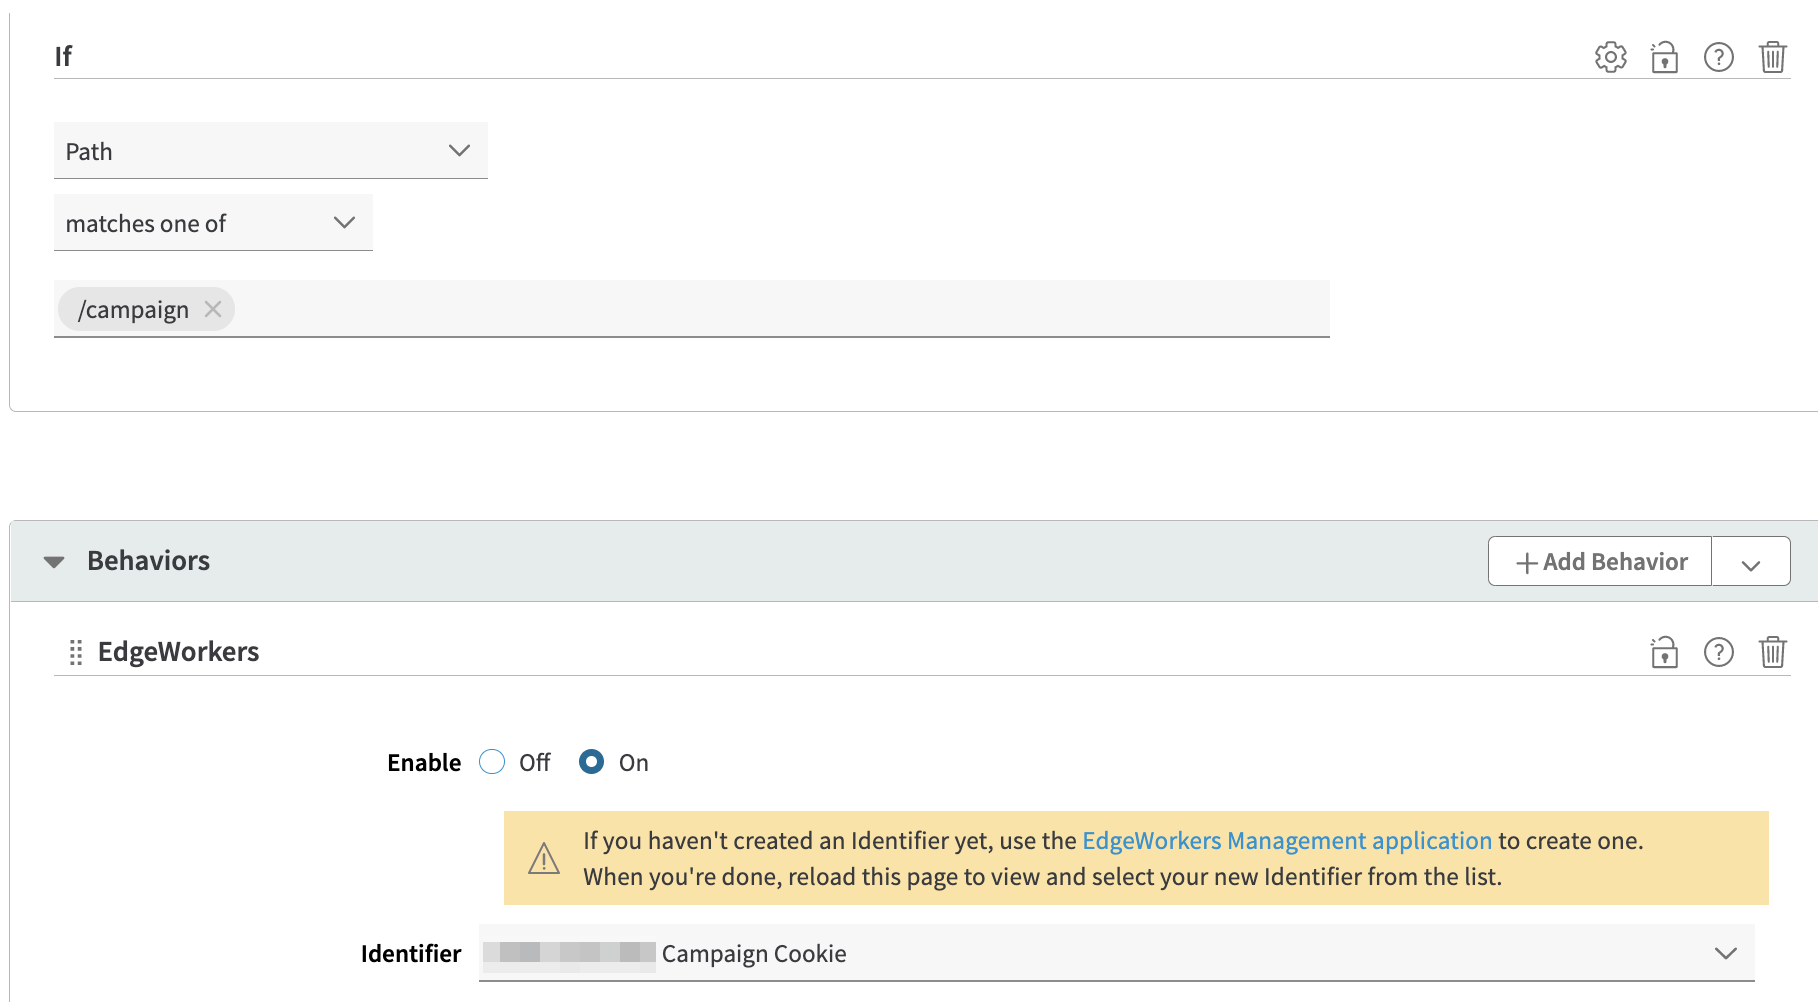Delete the If condition with trash icon
Viewport: 1818px width, 1002px height.
coord(1772,57)
